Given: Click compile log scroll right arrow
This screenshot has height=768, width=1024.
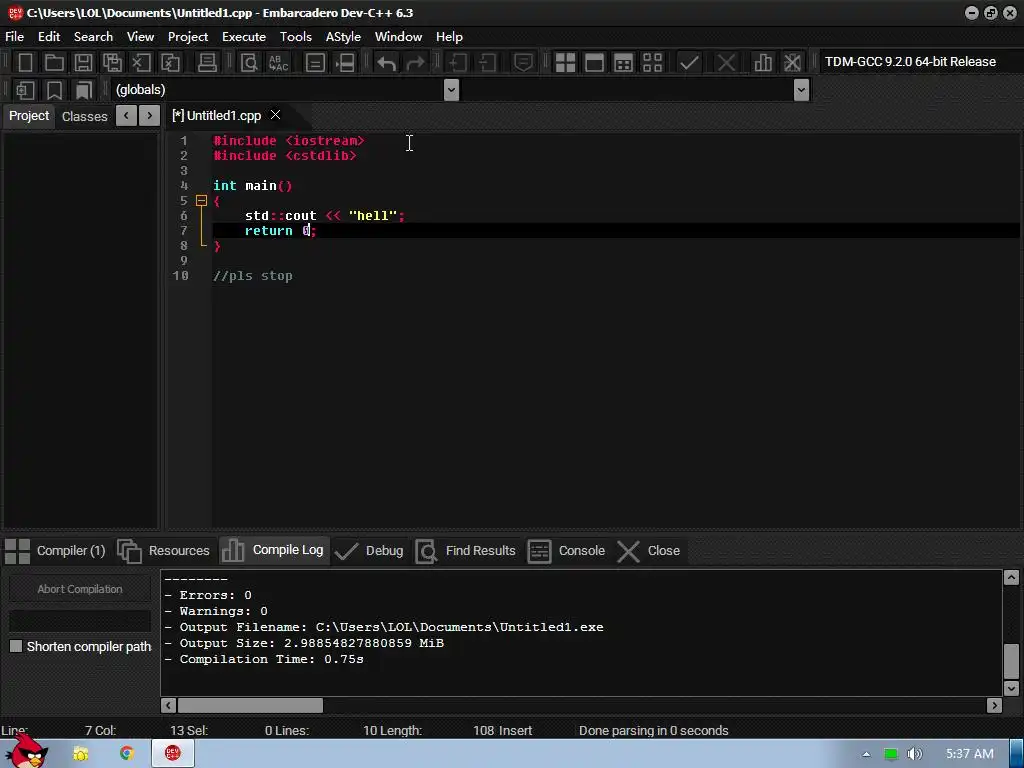Looking at the screenshot, I should pyautogui.click(x=994, y=705).
